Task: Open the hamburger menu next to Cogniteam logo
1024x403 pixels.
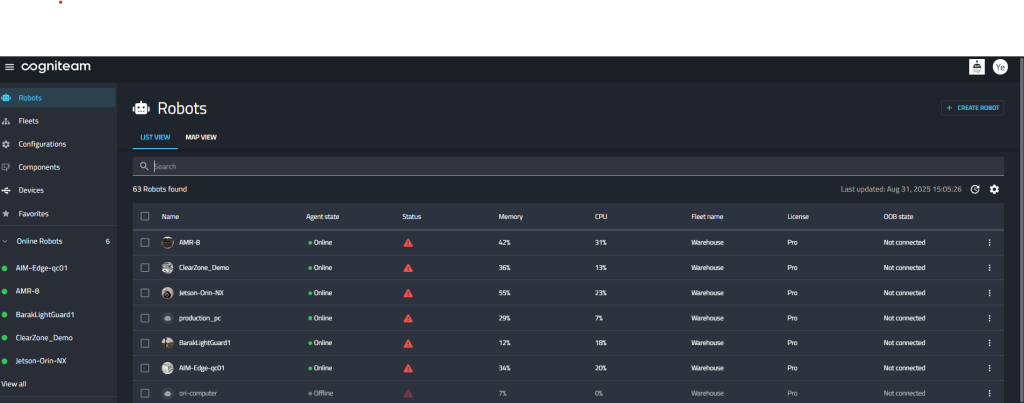Action: tap(9, 67)
